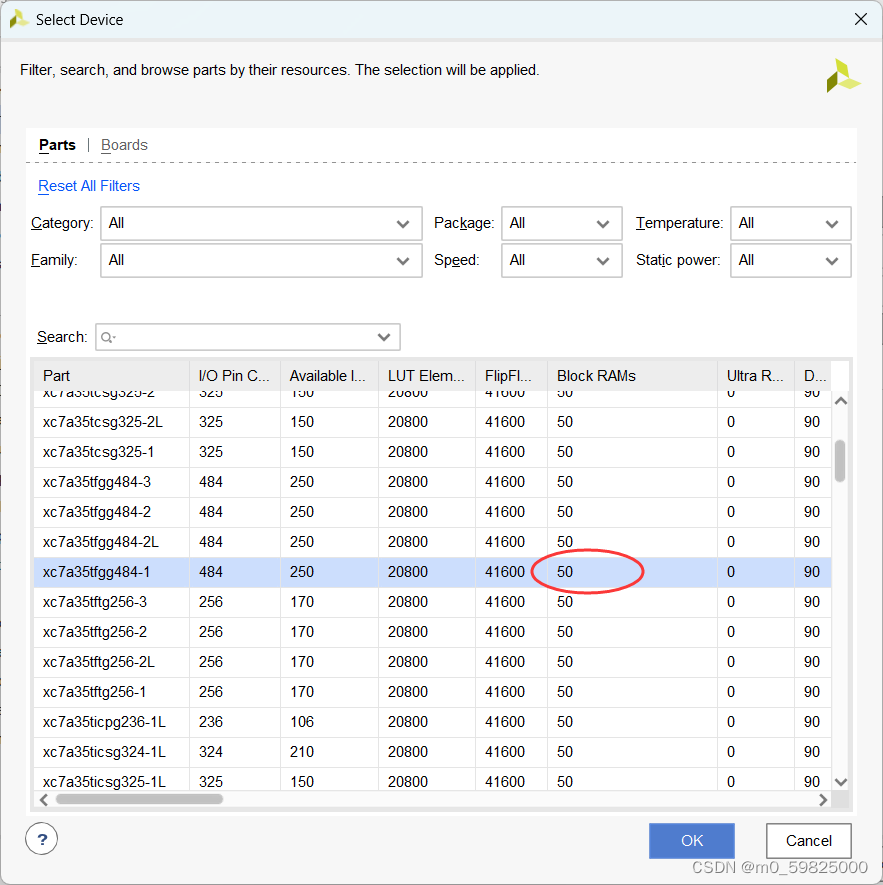Close the Select Device dialog
This screenshot has height=885, width=883.
(860, 19)
